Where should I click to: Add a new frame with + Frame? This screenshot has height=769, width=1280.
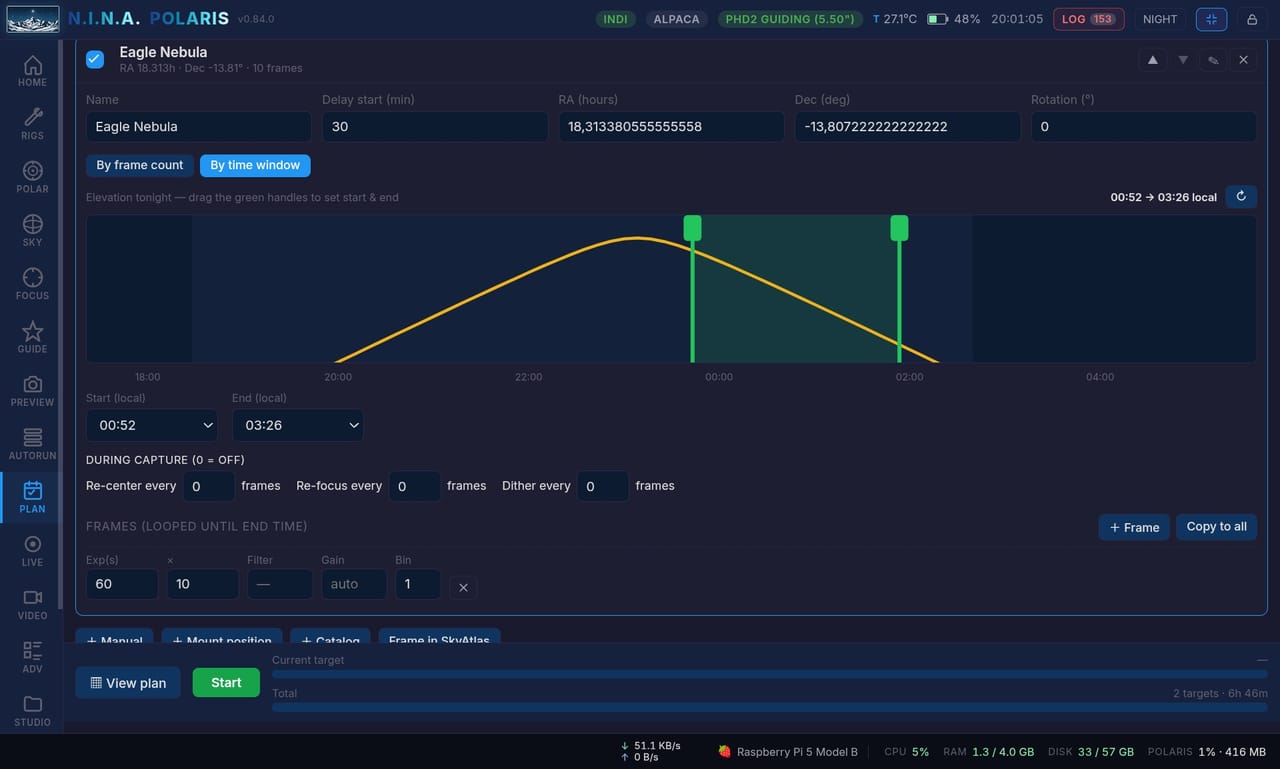[x=1134, y=527]
